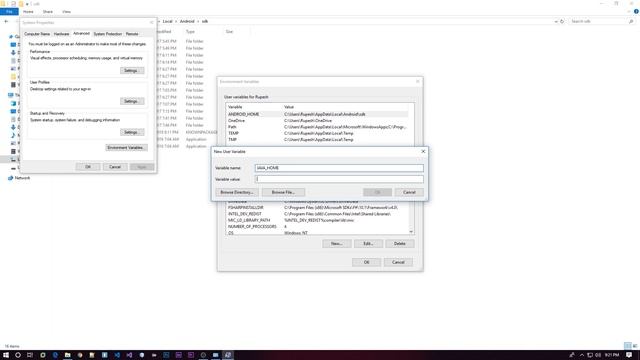The image size is (640, 360).
Task: Select the ANDROID_HOME user variable row
Action: click(317, 114)
